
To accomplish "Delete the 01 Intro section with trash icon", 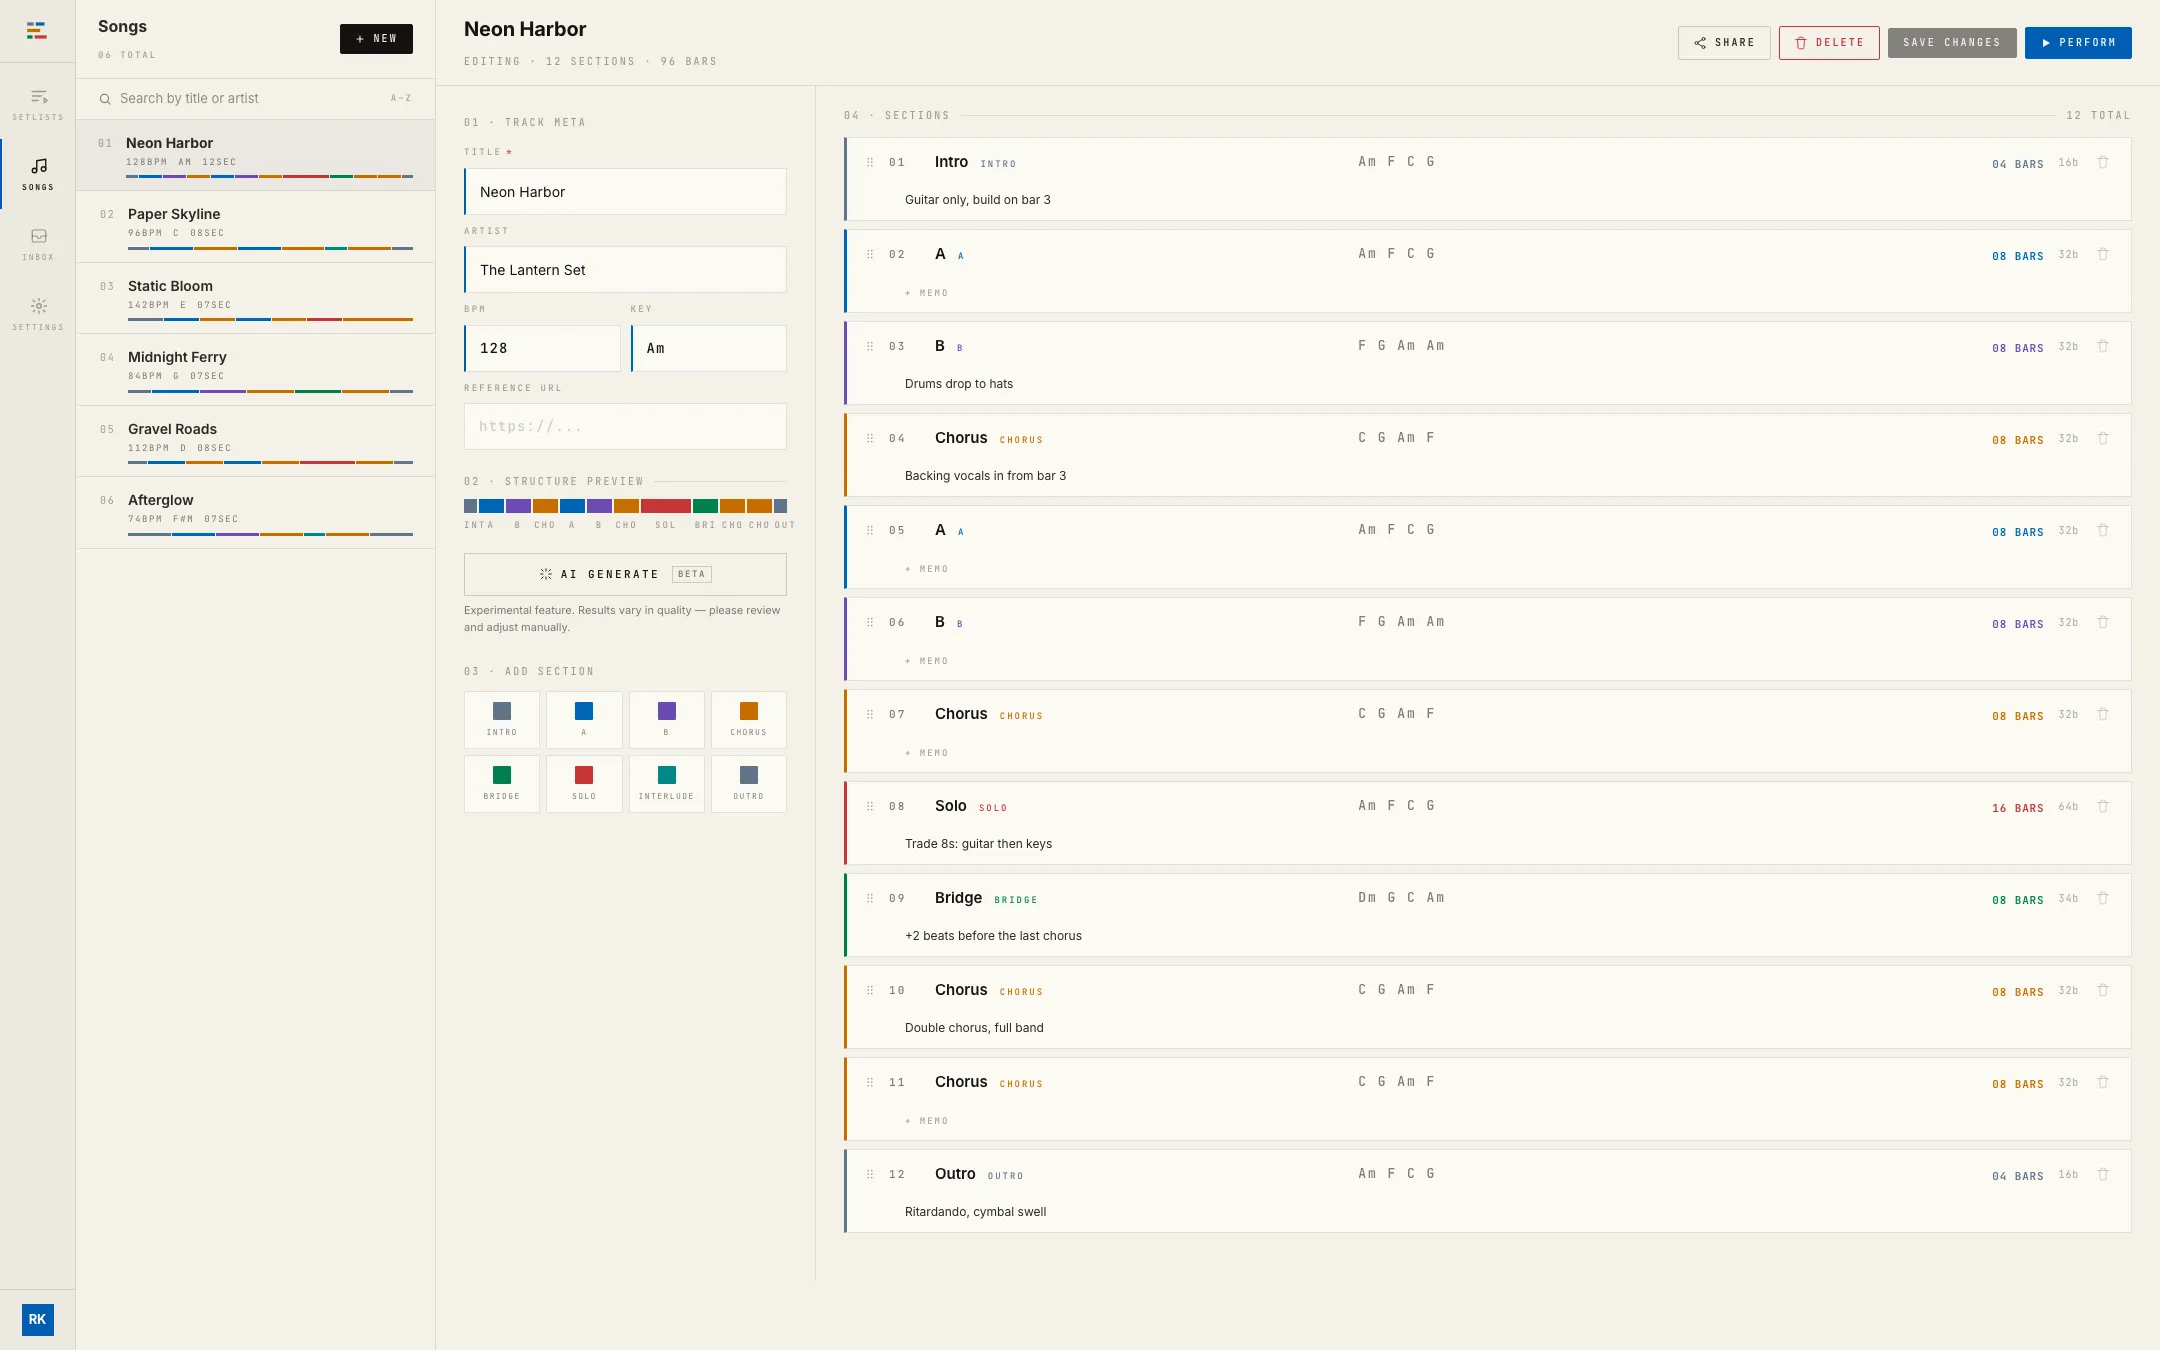I will [x=2103, y=162].
